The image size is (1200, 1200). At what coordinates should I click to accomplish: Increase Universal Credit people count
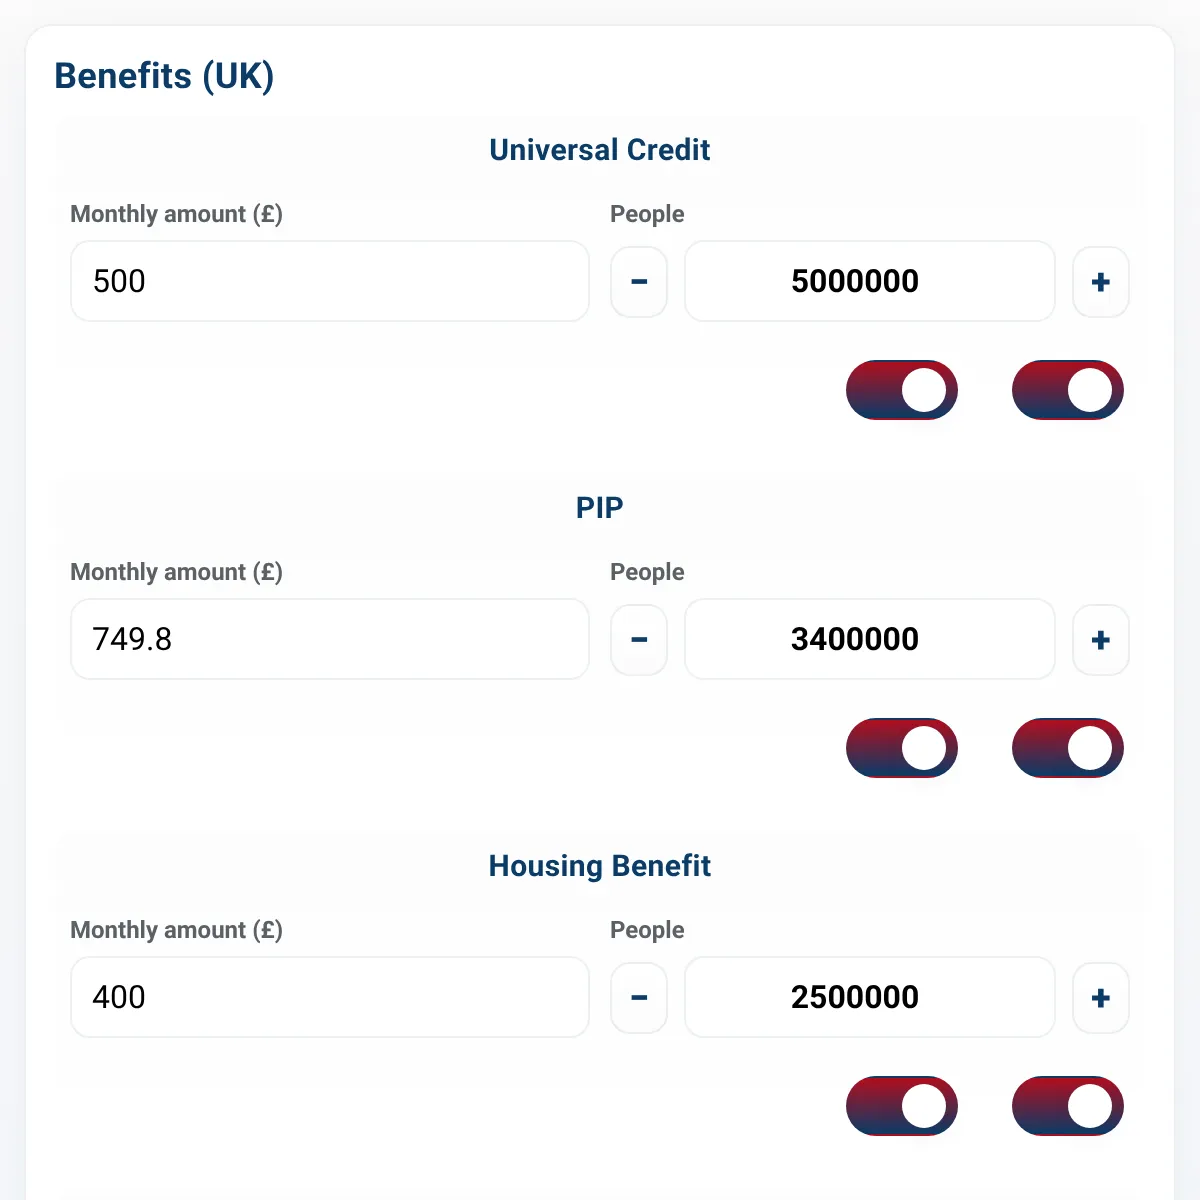click(x=1101, y=282)
